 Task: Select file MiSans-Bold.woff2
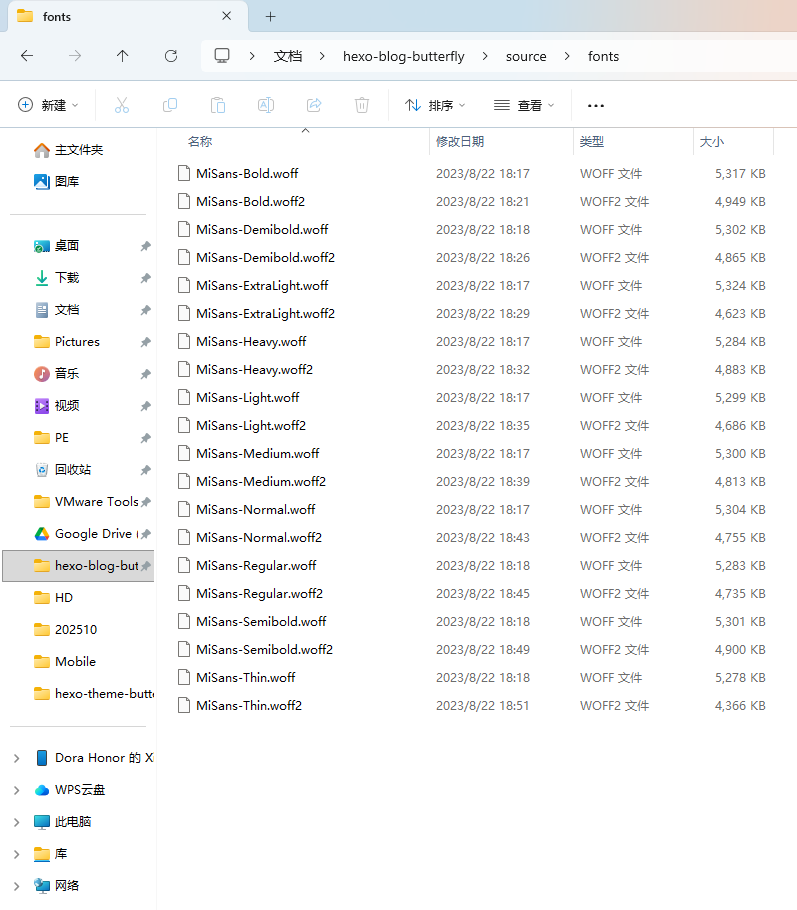[250, 201]
